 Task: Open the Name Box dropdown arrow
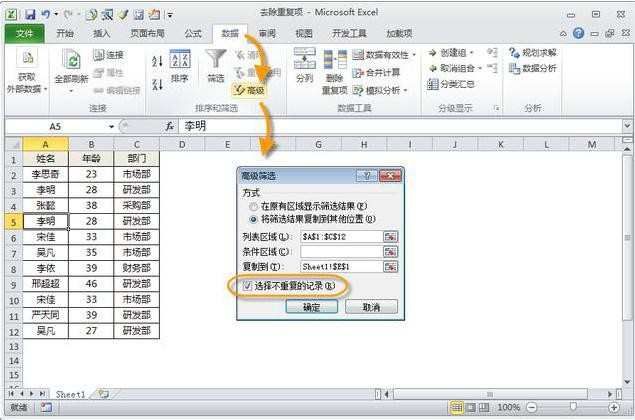click(x=111, y=127)
